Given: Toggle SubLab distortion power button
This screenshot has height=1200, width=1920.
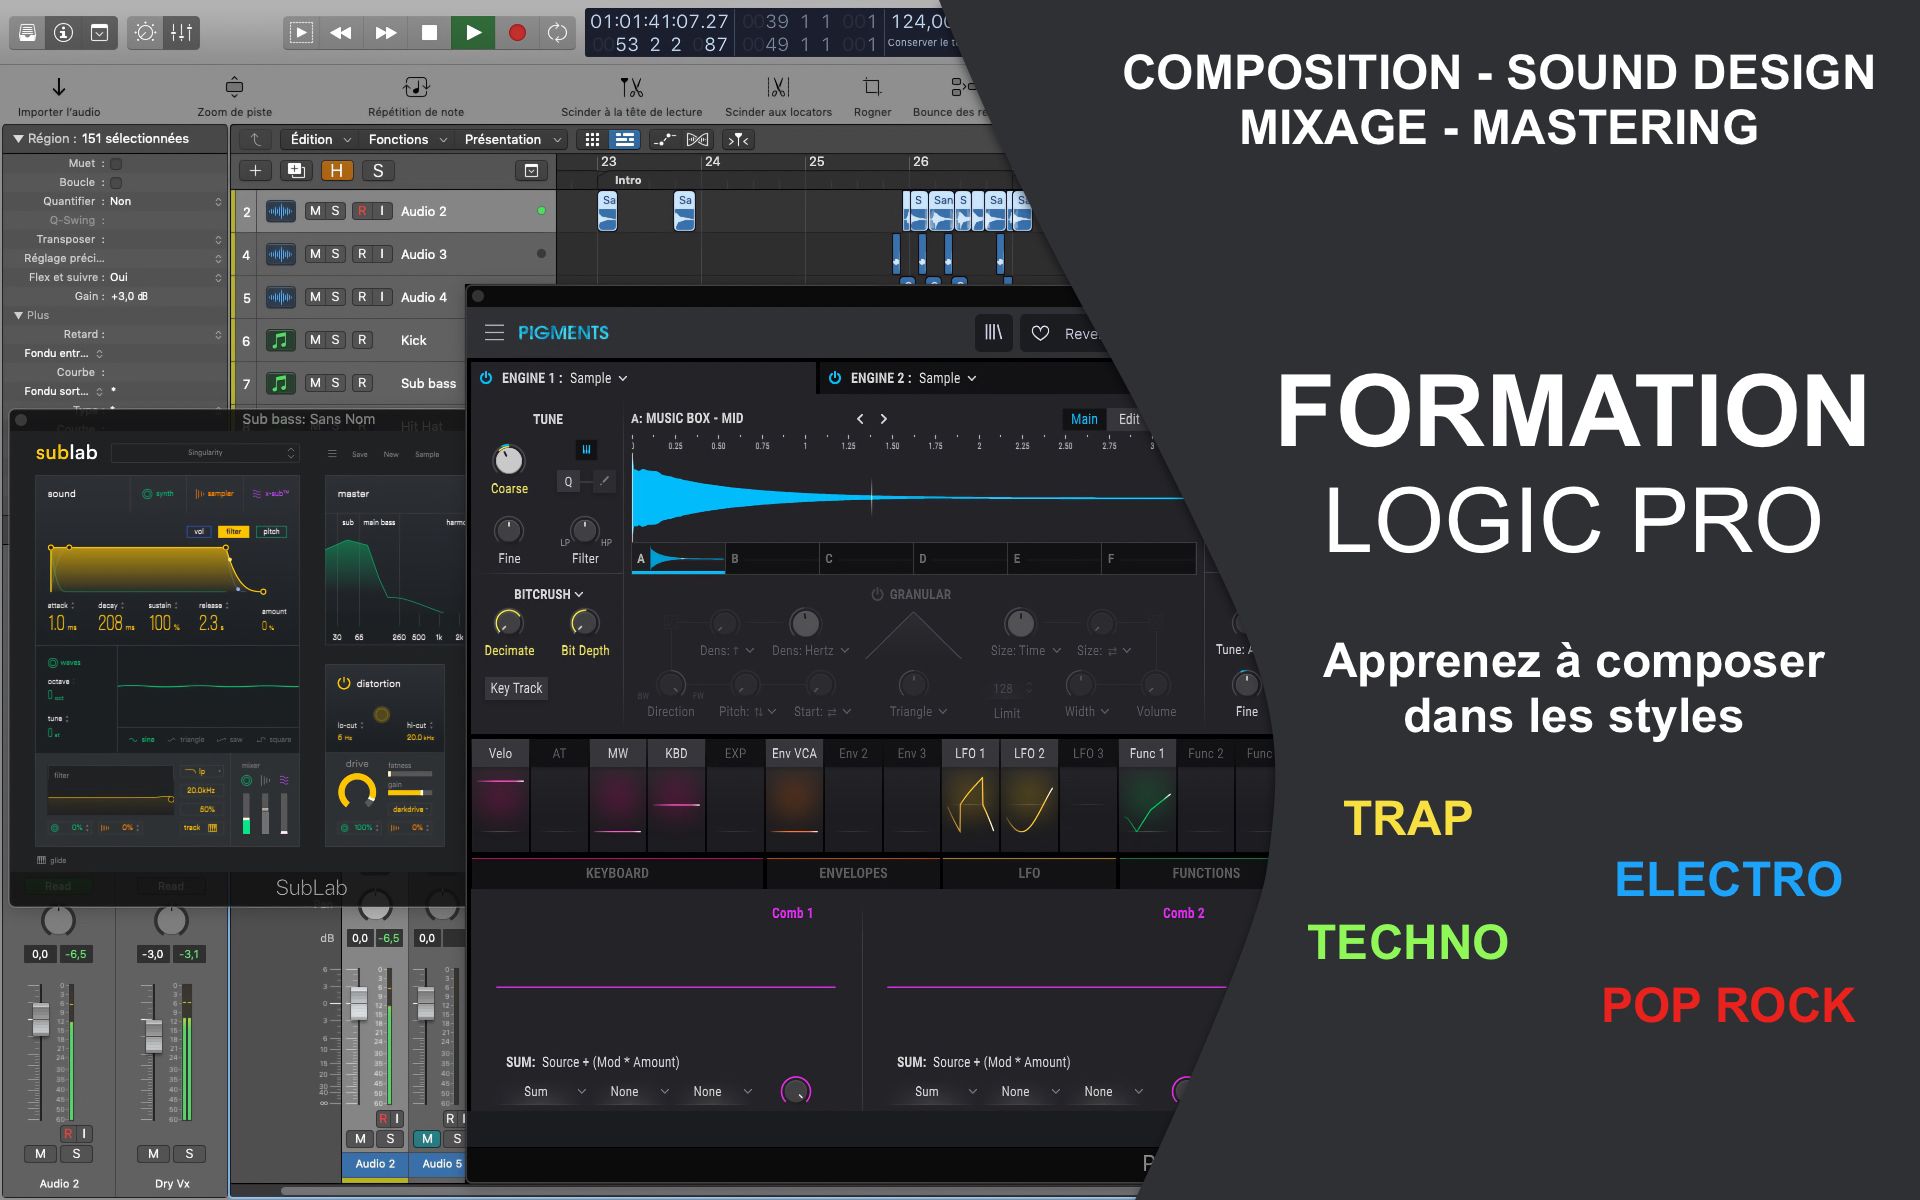Looking at the screenshot, I should [x=344, y=683].
